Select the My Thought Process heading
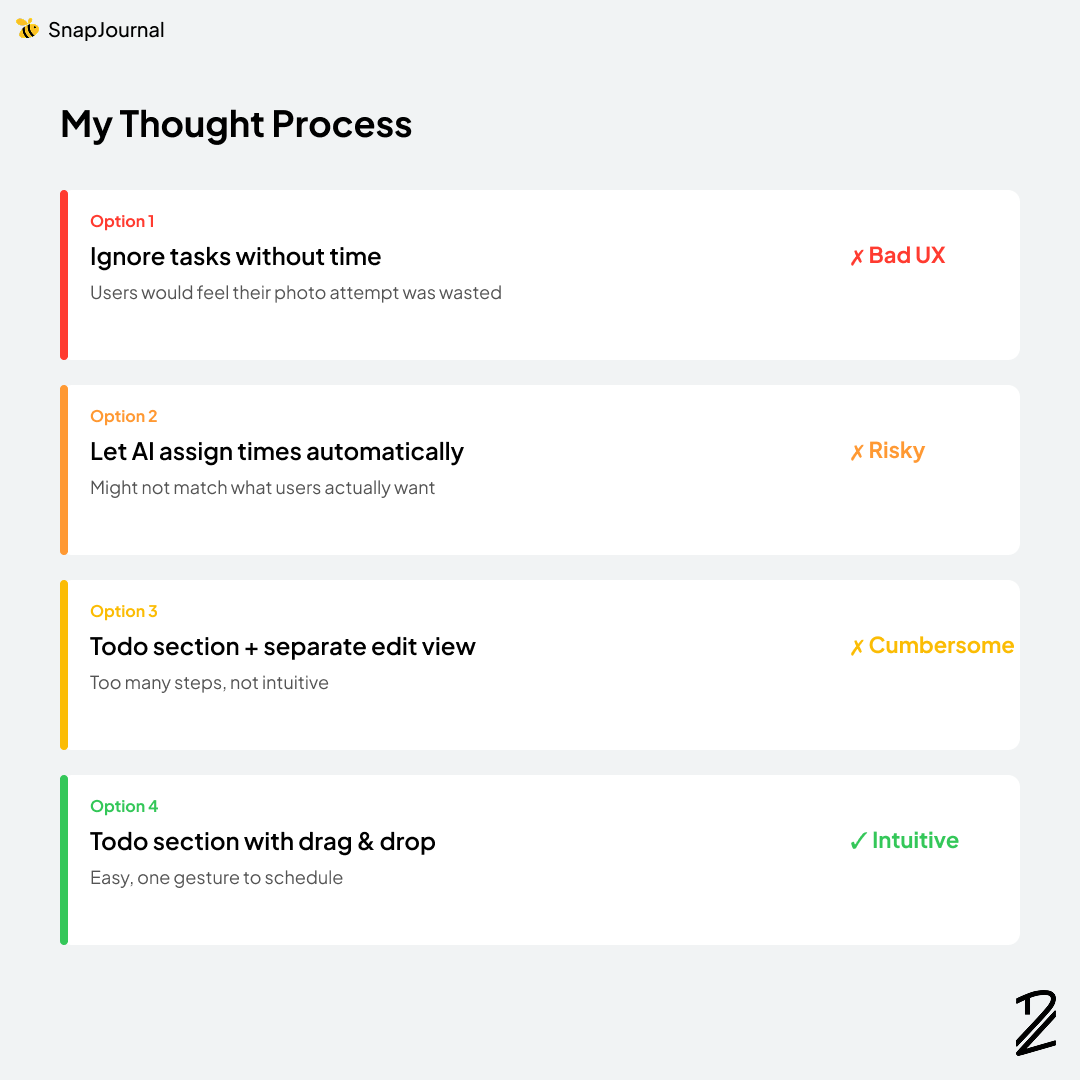Screen dimensions: 1080x1080 pos(236,124)
